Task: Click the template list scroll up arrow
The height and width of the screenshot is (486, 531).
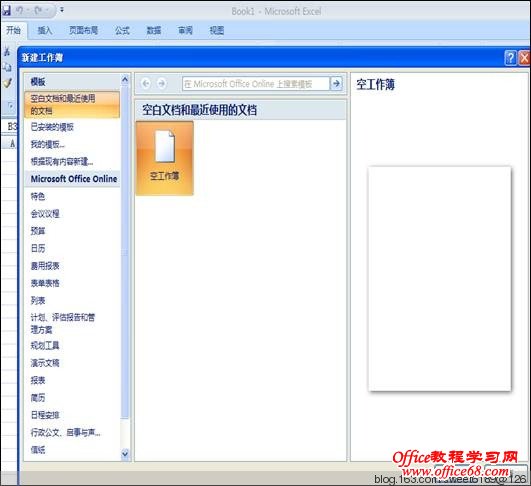Action: tap(125, 80)
